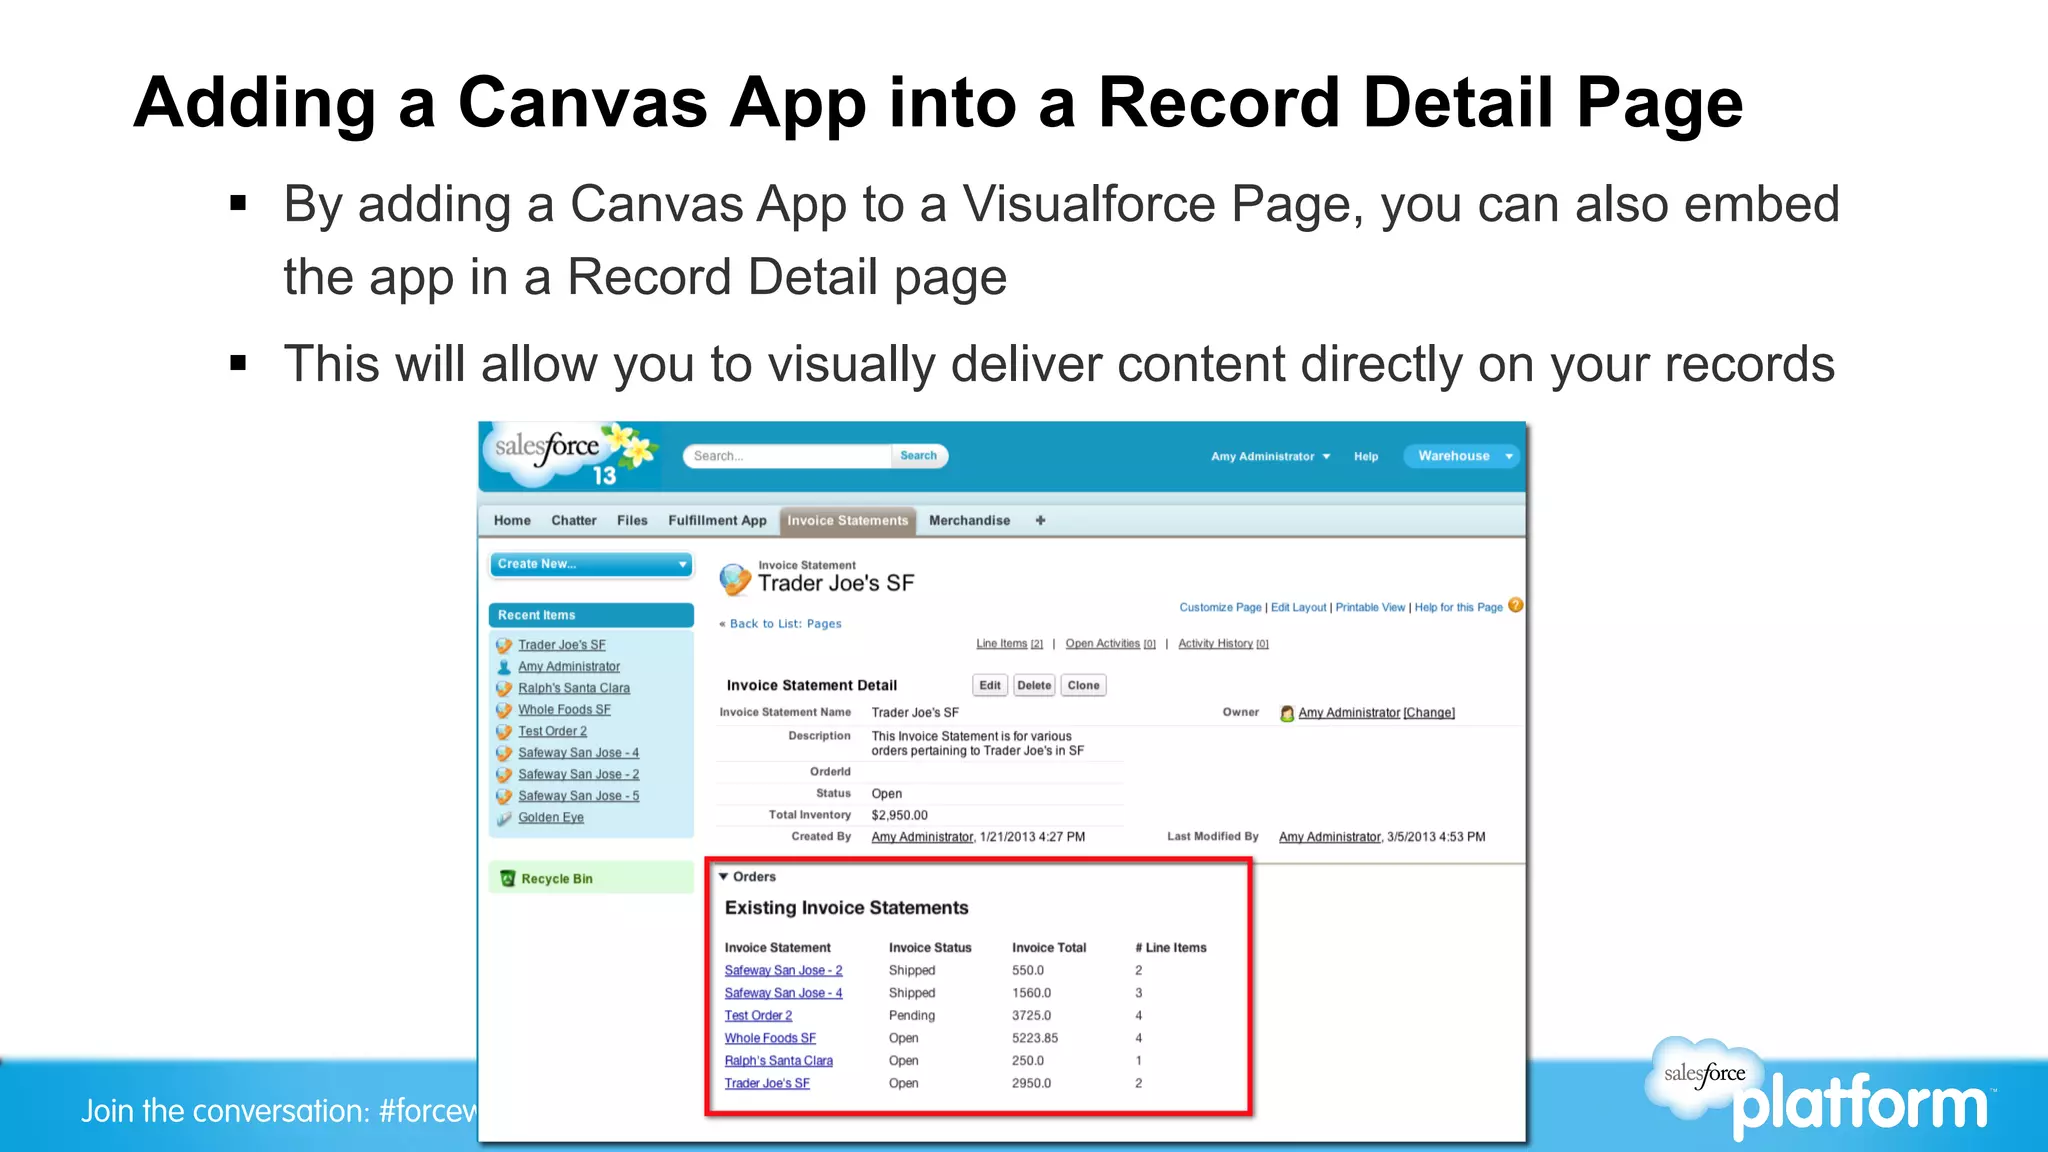Open Whole Foods SF in Orders table
Image resolution: width=2048 pixels, height=1152 pixels.
click(x=770, y=1038)
